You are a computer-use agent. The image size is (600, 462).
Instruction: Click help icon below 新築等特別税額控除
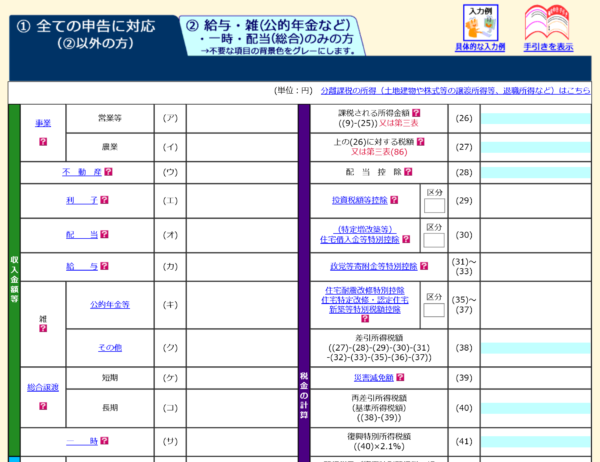365,318
